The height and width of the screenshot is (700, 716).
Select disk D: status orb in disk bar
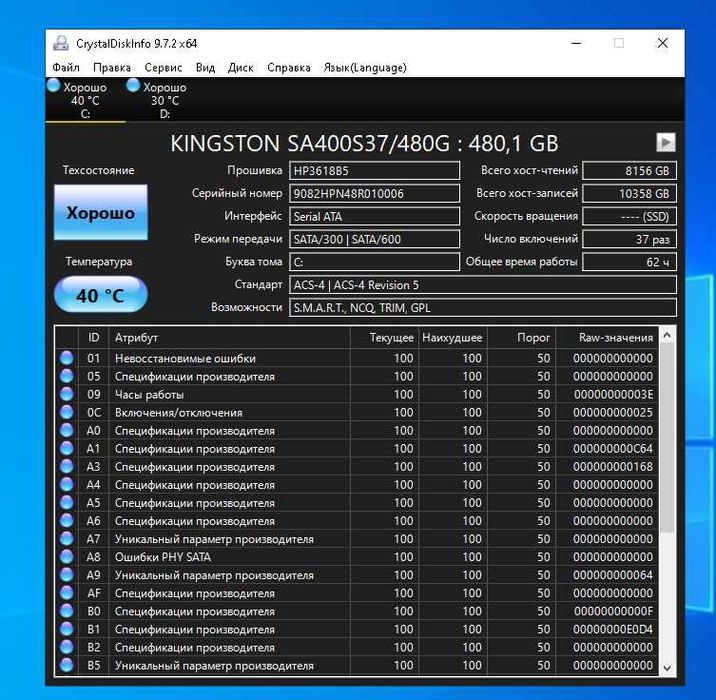click(x=133, y=85)
